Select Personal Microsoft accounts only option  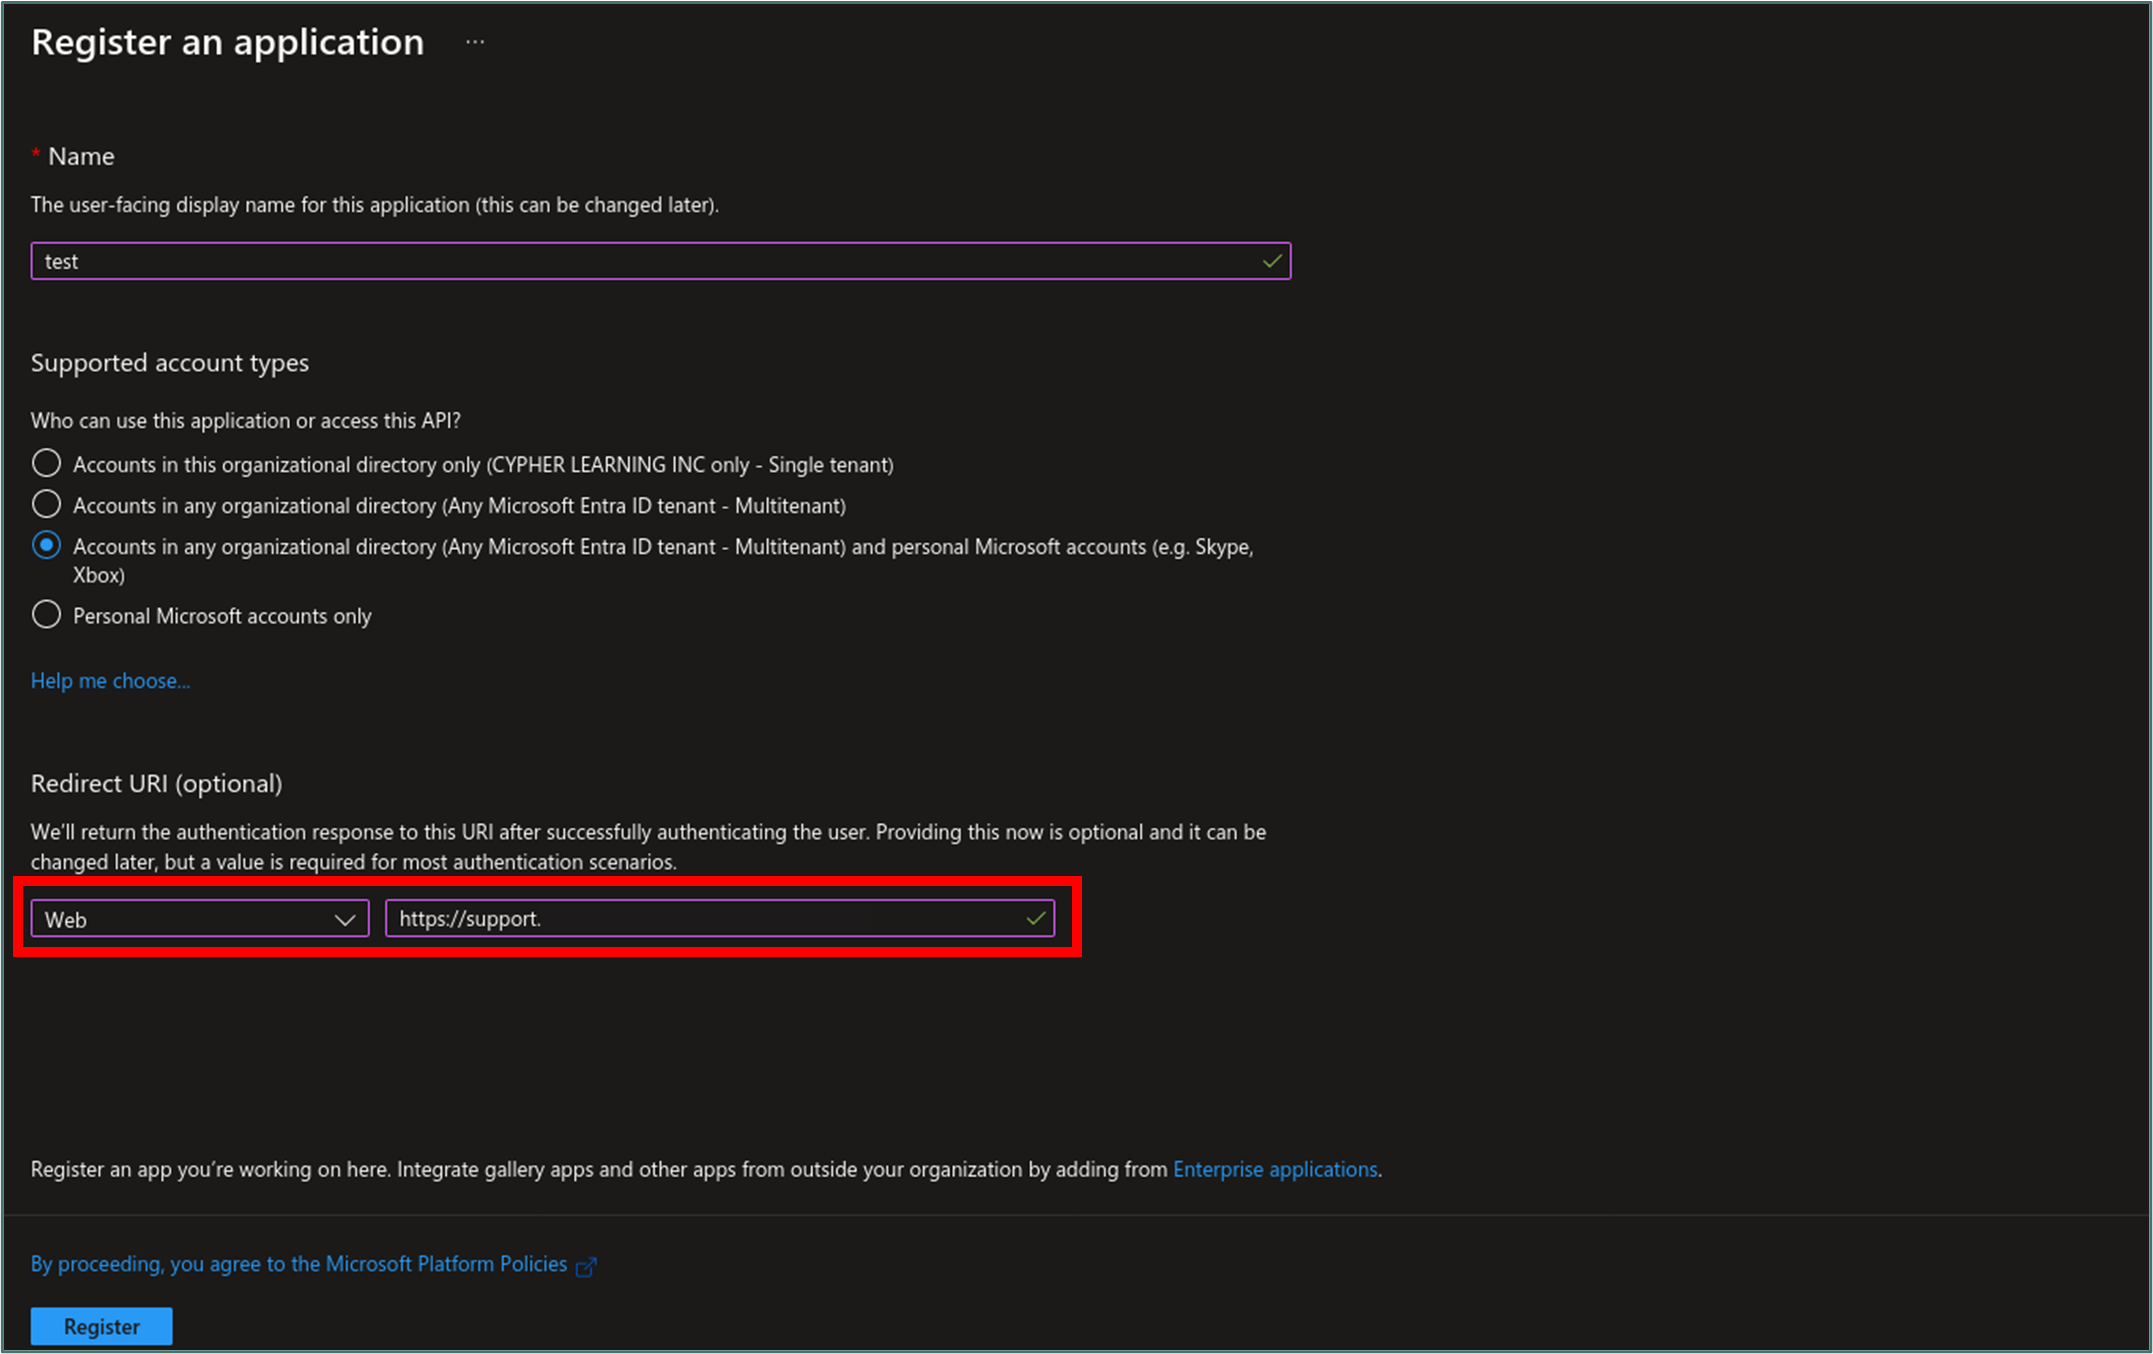46,615
